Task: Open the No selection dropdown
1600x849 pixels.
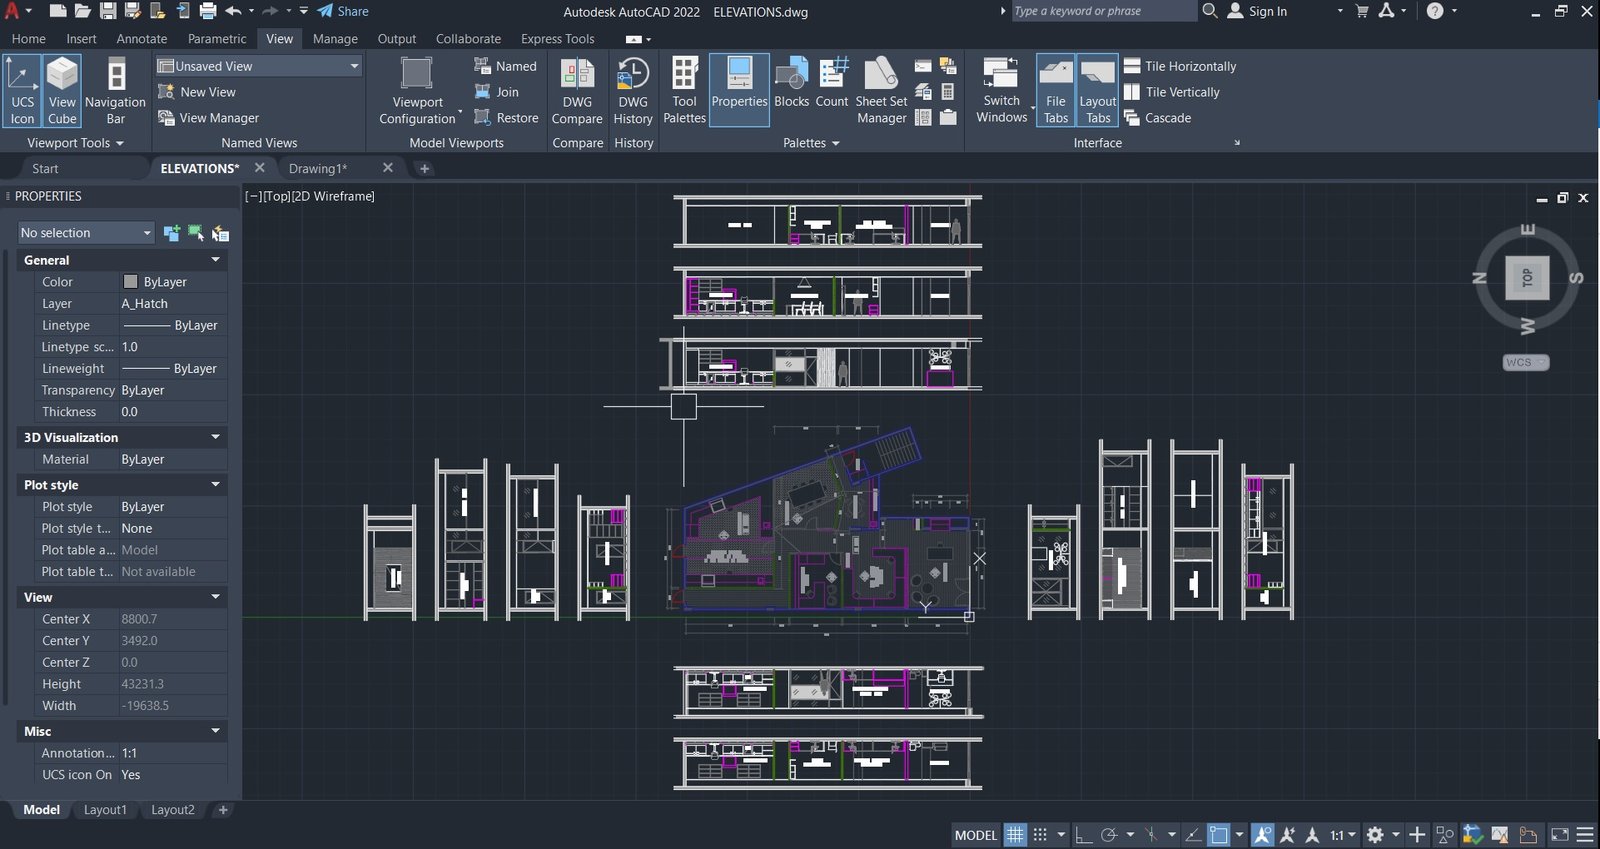Action: (x=86, y=233)
